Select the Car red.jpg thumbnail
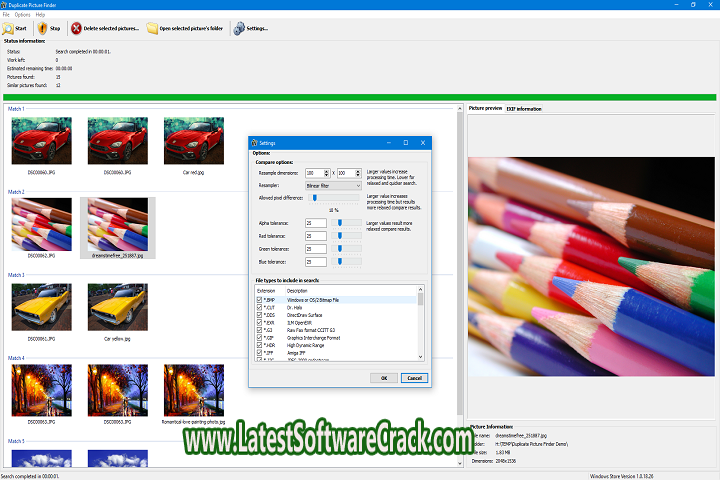Screen dimensions: 720x480 pyautogui.click(x=194, y=141)
